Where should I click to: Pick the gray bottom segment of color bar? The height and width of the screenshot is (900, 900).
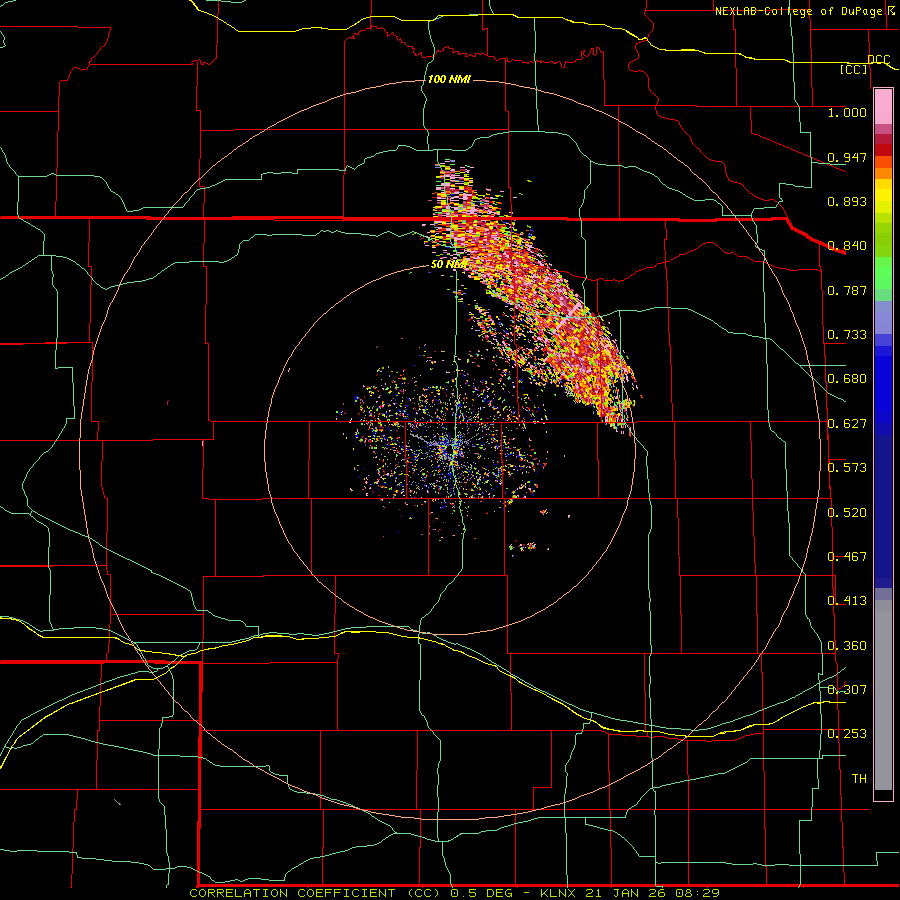tap(883, 695)
